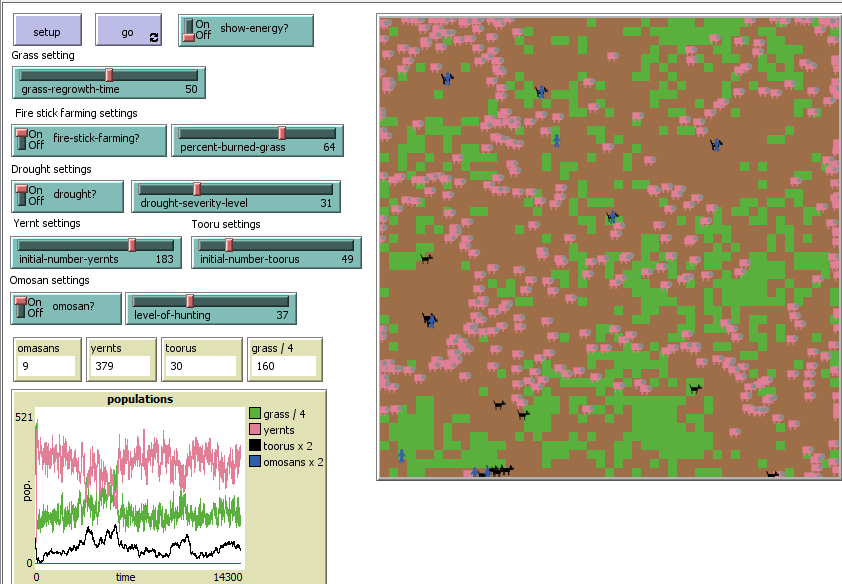842x584 pixels.
Task: Click the Tooru settings label
Action: [x=226, y=224]
